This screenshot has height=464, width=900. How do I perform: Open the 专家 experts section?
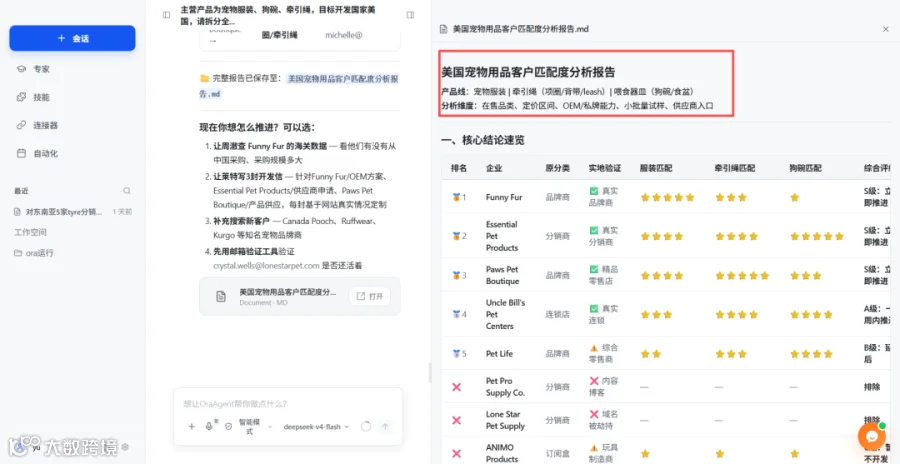[x=33, y=69]
